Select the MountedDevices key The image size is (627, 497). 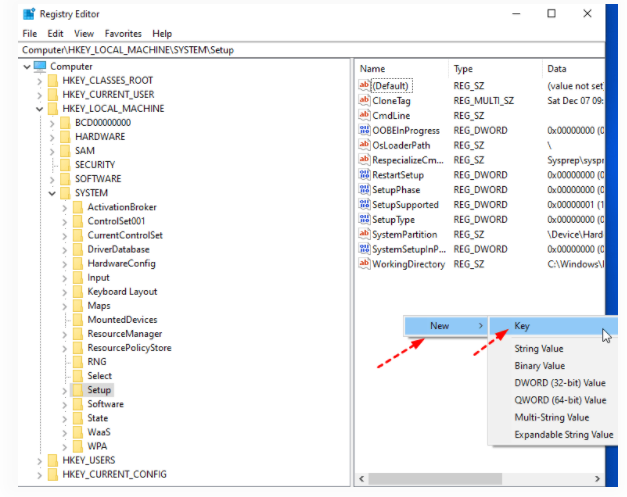click(x=122, y=319)
